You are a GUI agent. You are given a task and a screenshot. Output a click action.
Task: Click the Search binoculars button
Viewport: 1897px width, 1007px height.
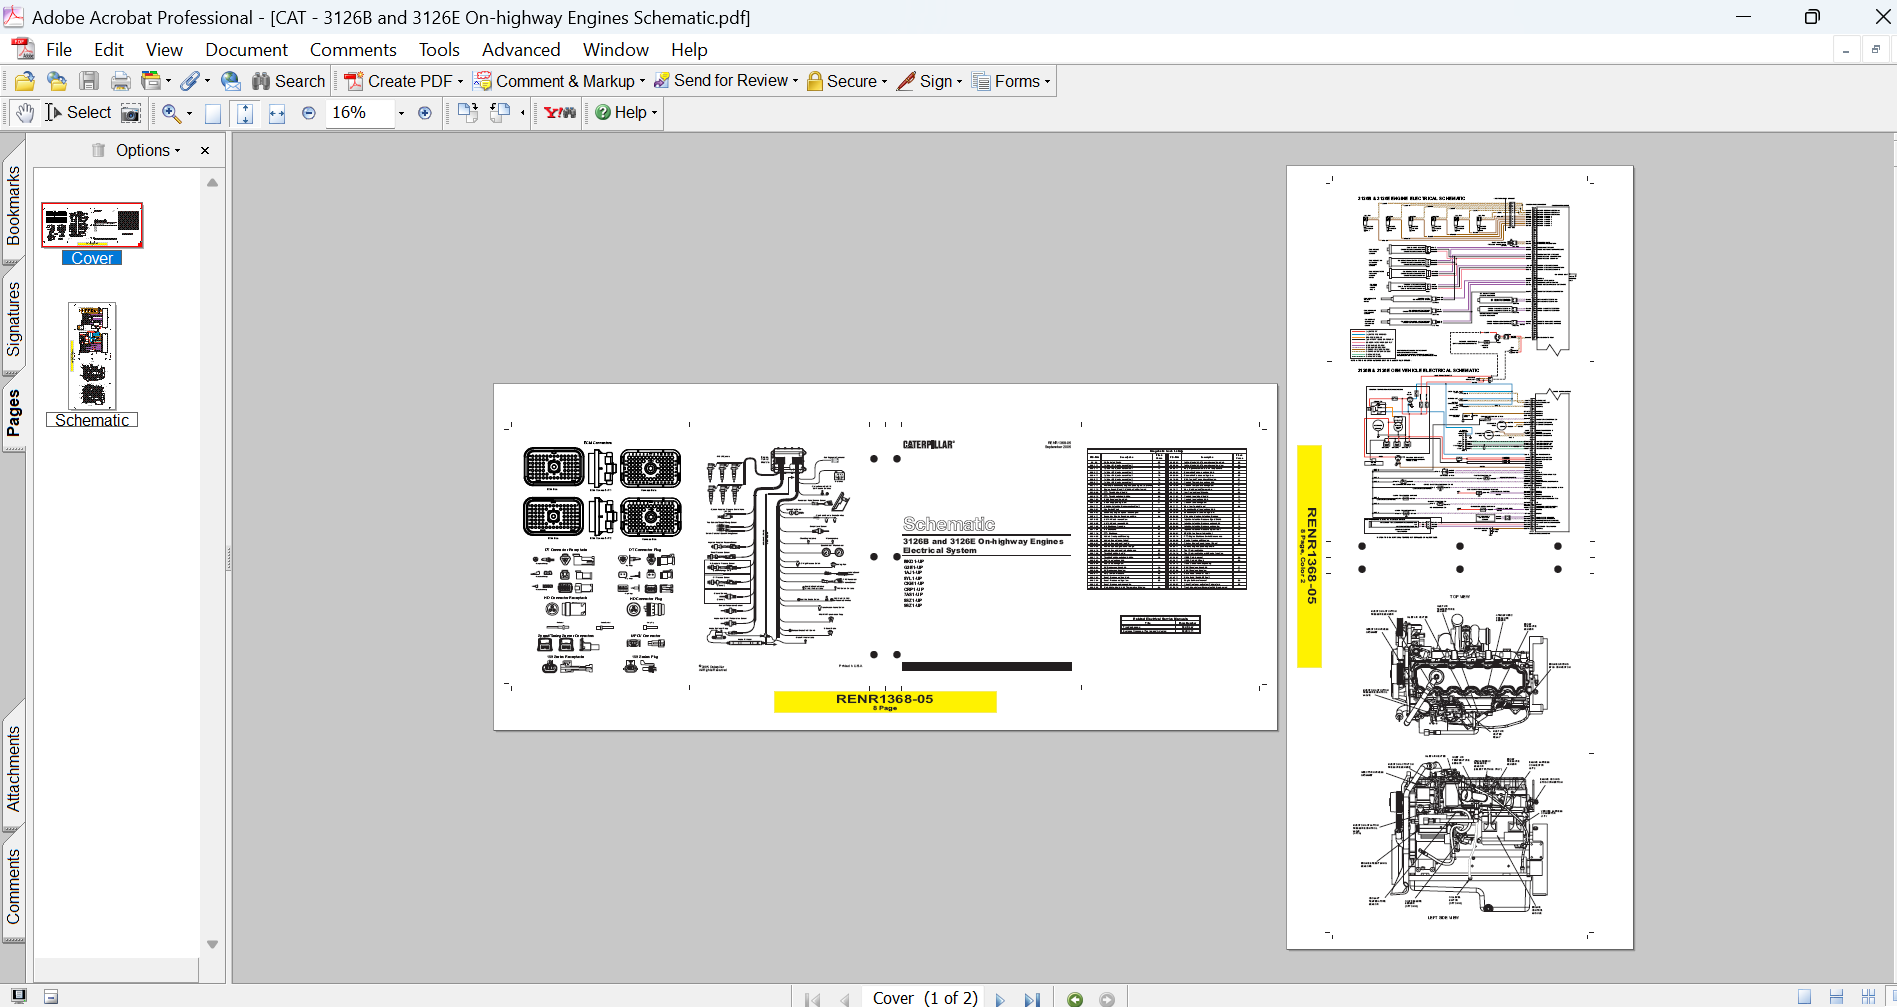(288, 81)
